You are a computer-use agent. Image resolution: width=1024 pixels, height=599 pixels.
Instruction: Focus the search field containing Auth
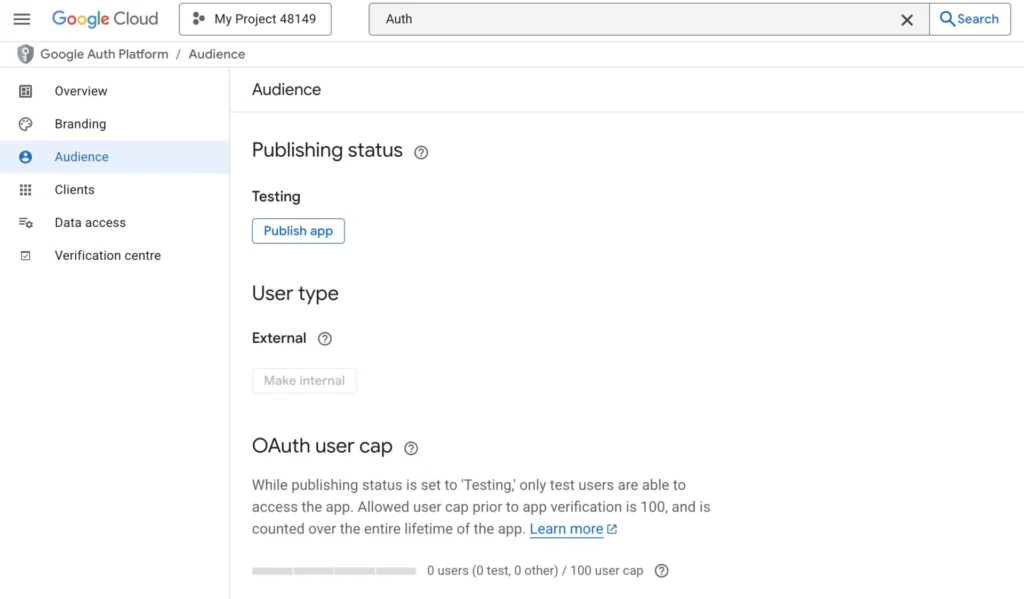tap(633, 19)
